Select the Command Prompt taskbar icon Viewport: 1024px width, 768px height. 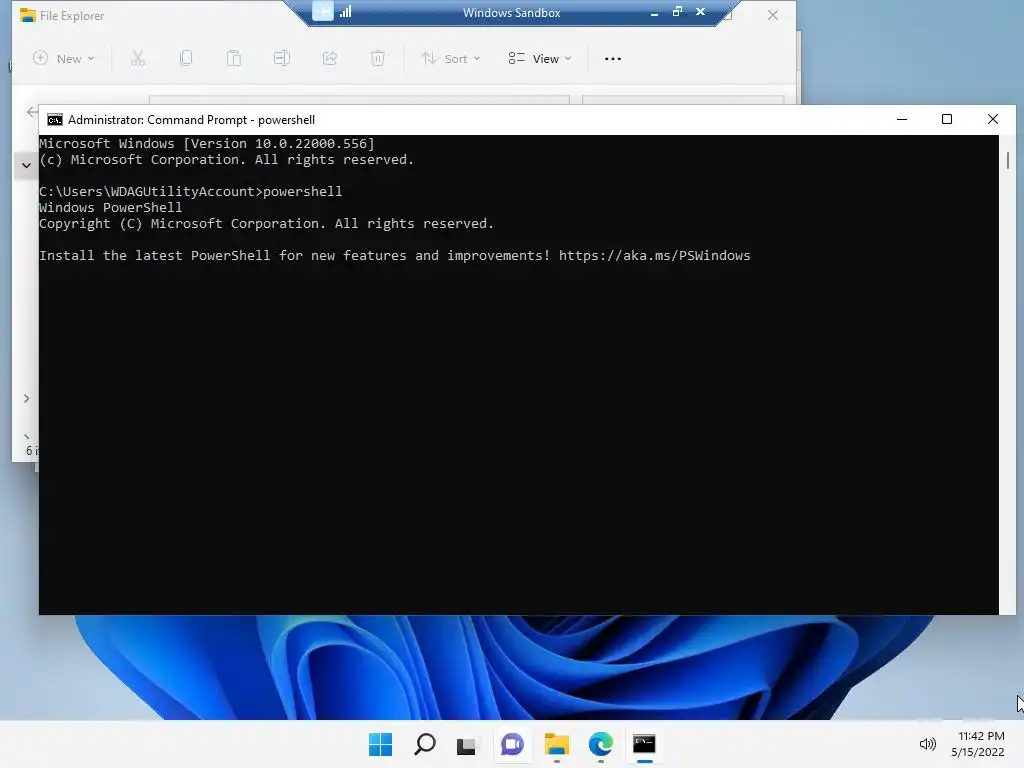point(645,744)
